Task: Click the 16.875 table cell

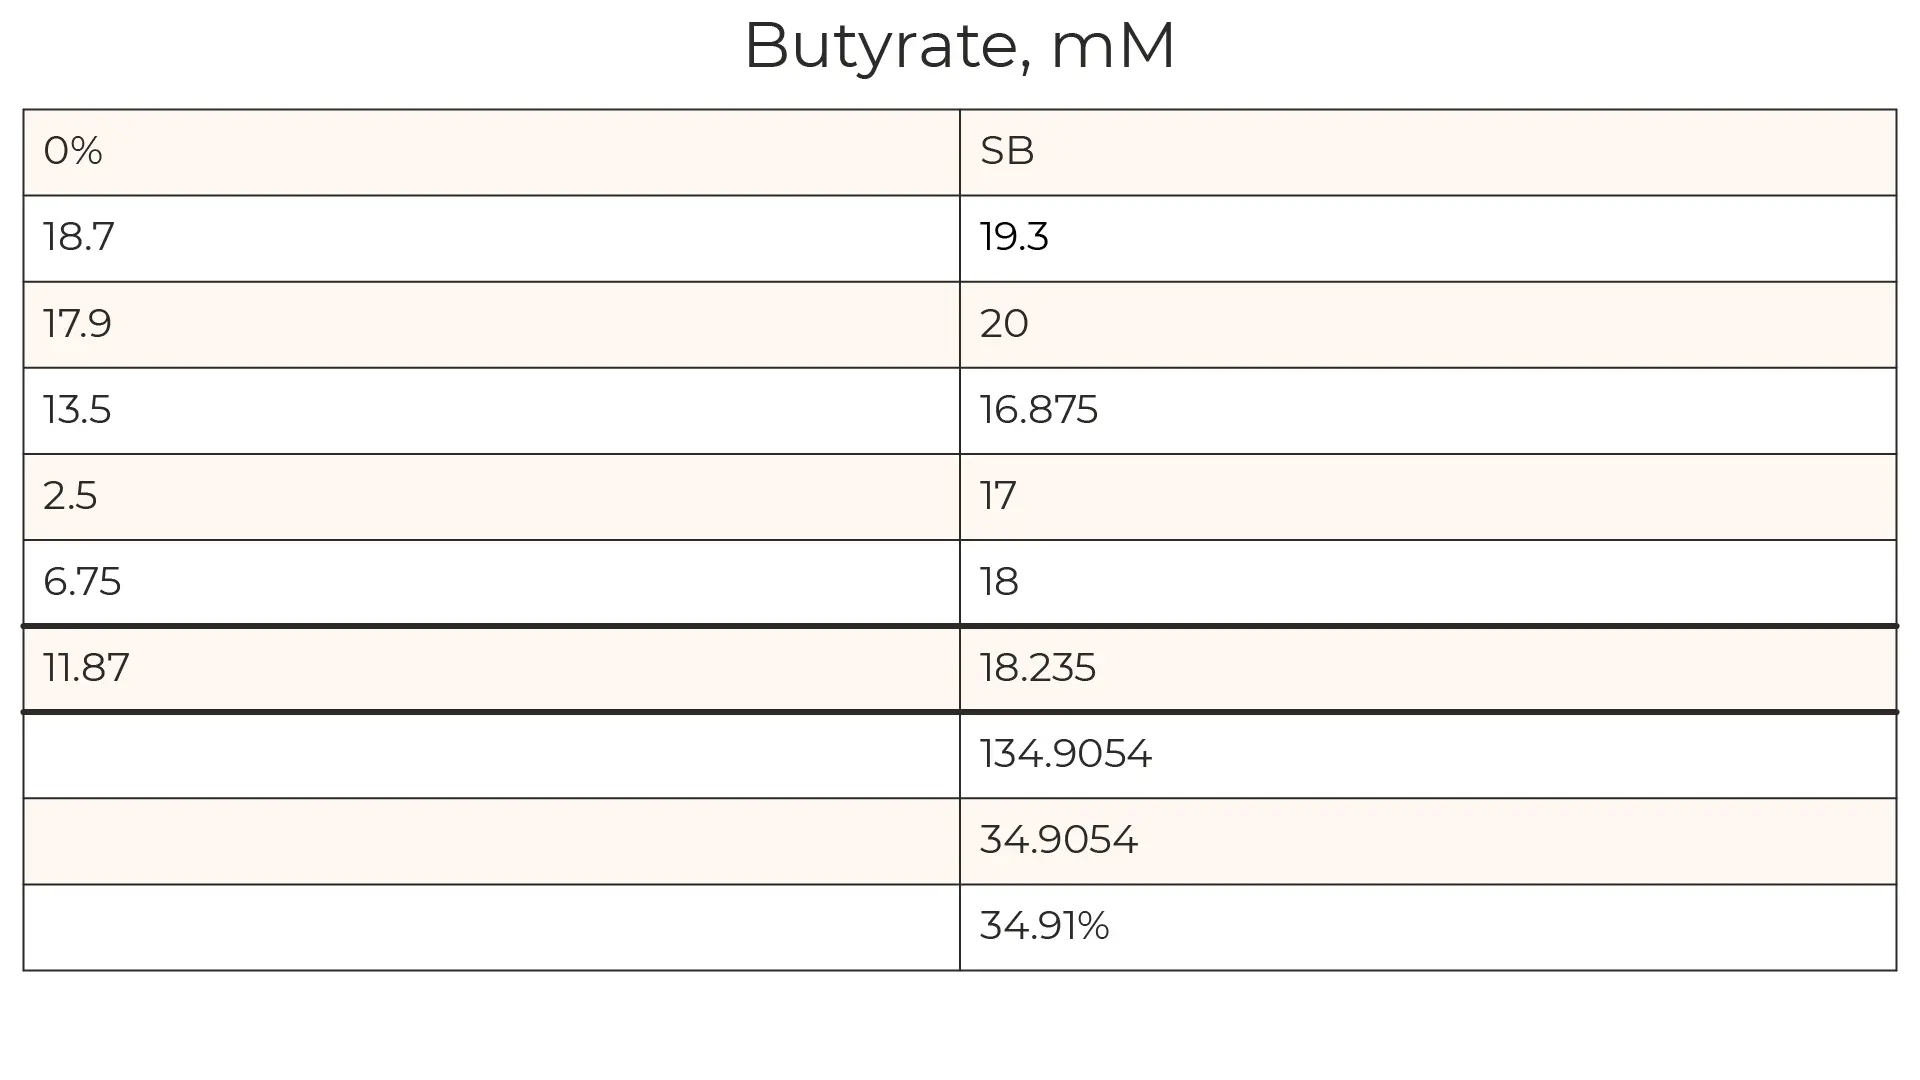Action: pos(1427,410)
